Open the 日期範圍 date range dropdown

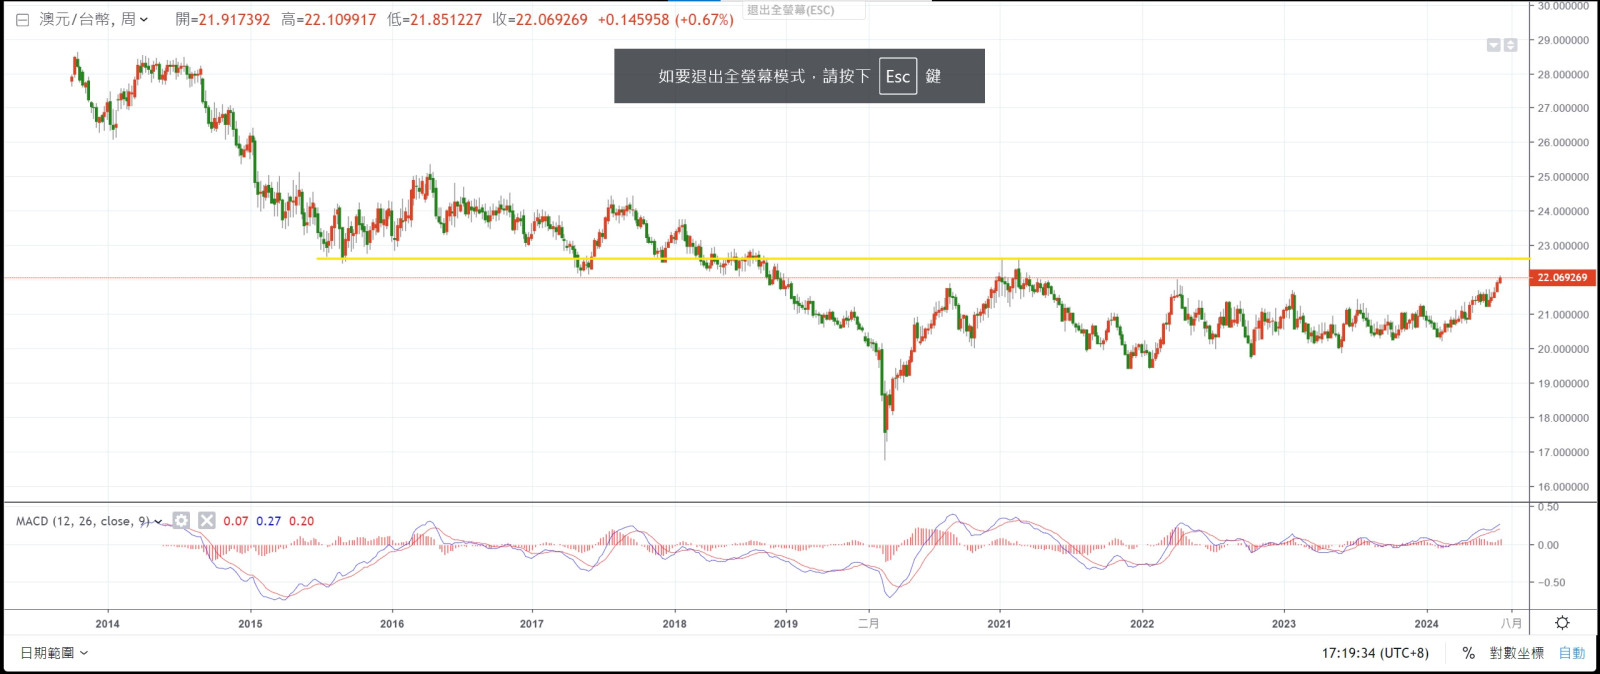coord(54,653)
